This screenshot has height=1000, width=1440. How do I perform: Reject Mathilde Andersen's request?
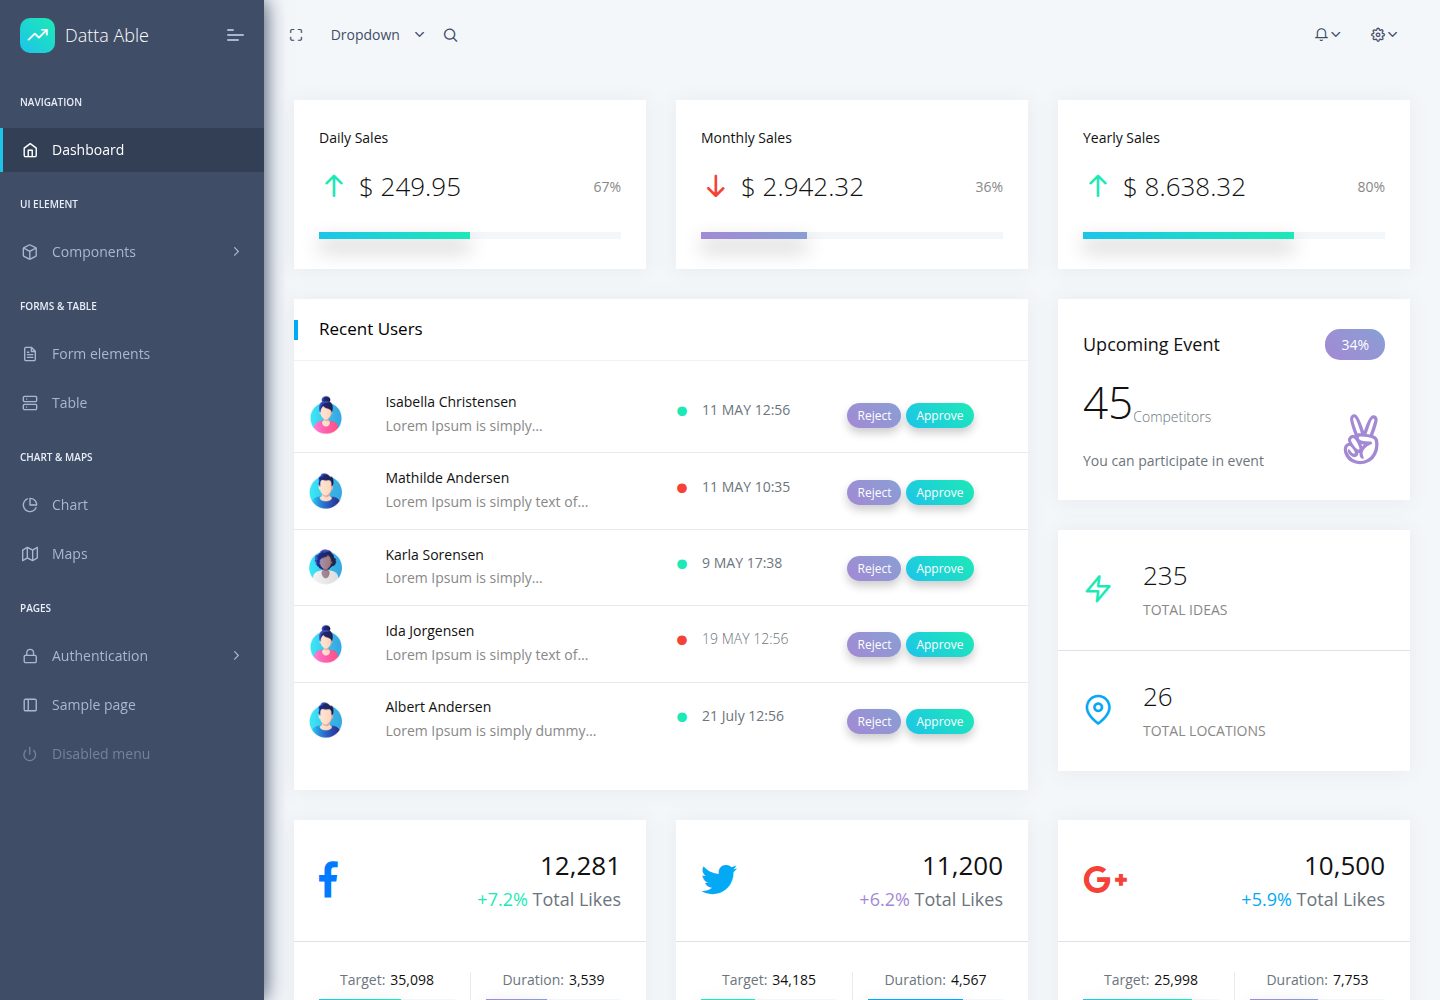tap(874, 493)
